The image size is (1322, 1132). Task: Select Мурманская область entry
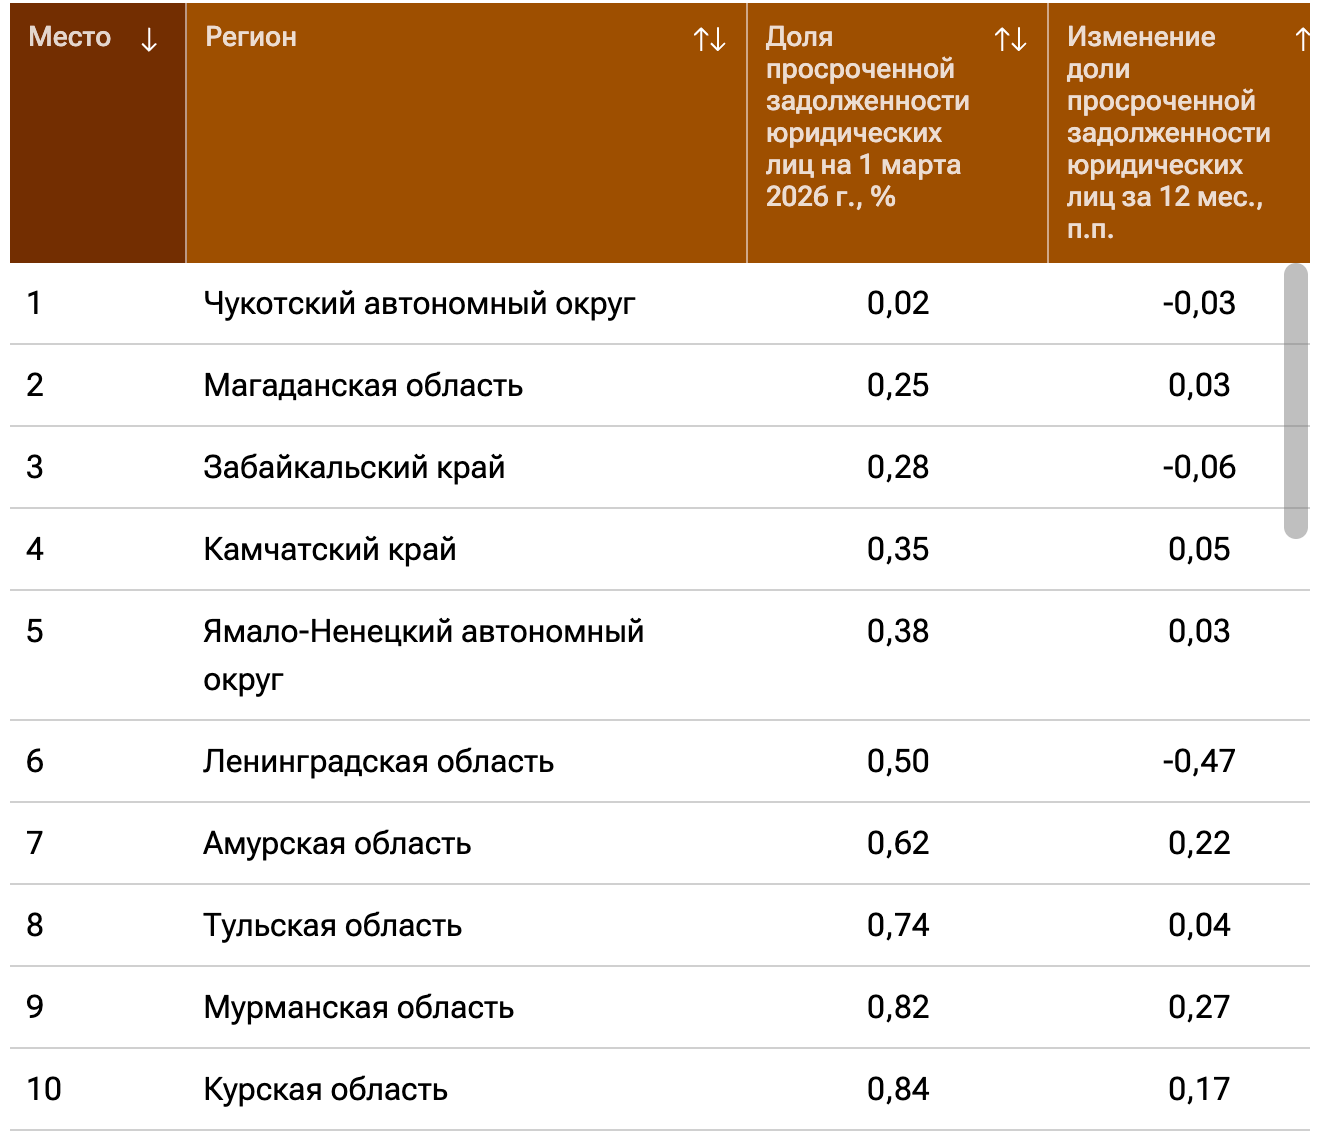pyautogui.click(x=358, y=1007)
